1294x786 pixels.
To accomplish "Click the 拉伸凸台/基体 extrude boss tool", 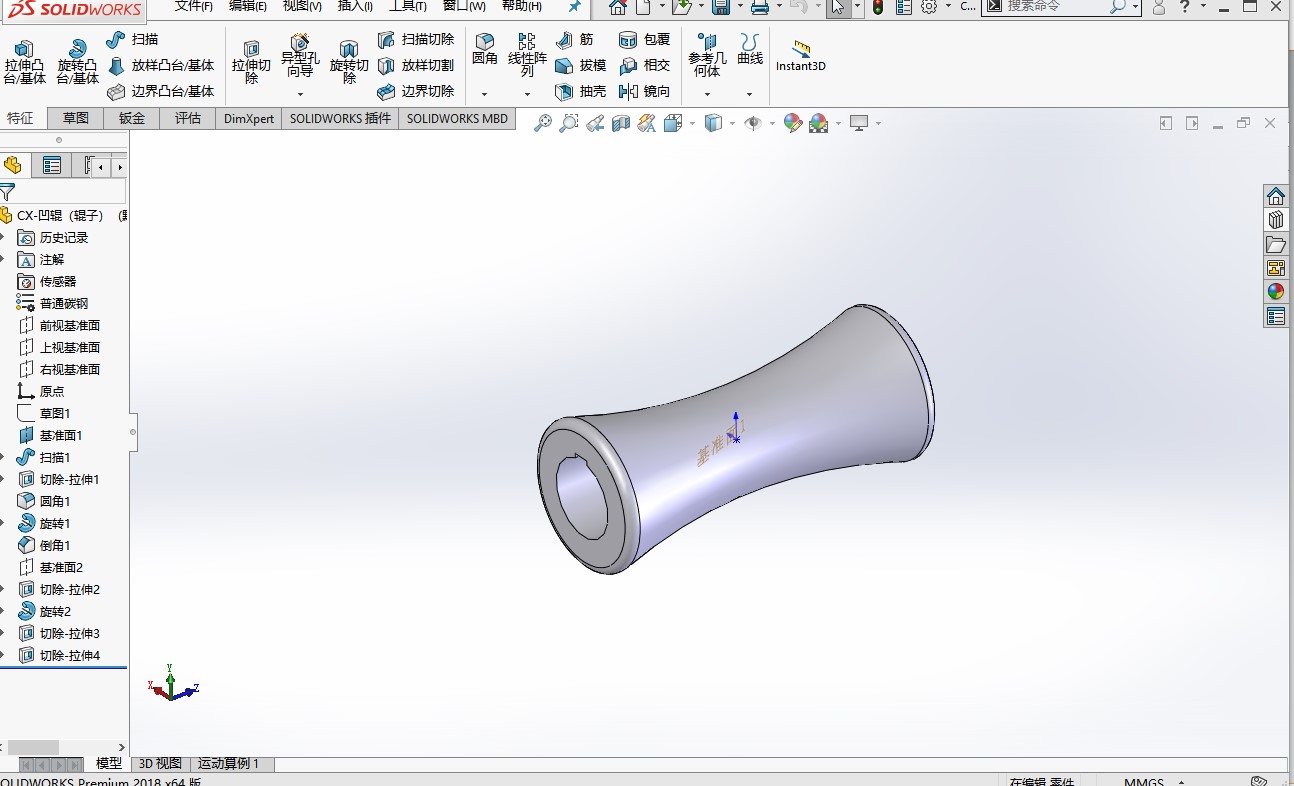I will (24, 63).
